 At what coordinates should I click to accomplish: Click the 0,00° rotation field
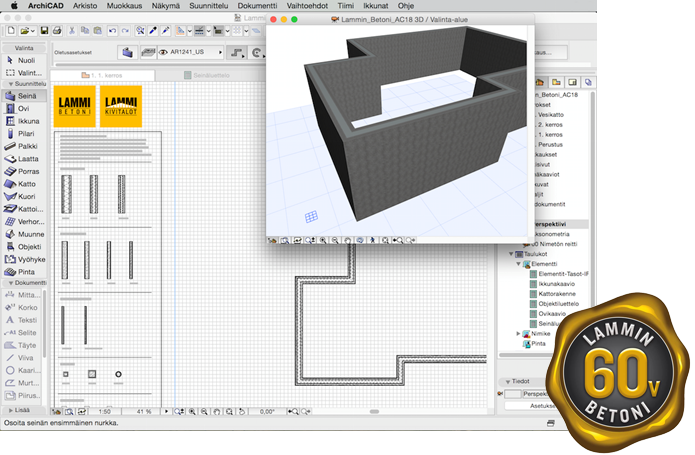click(267, 412)
